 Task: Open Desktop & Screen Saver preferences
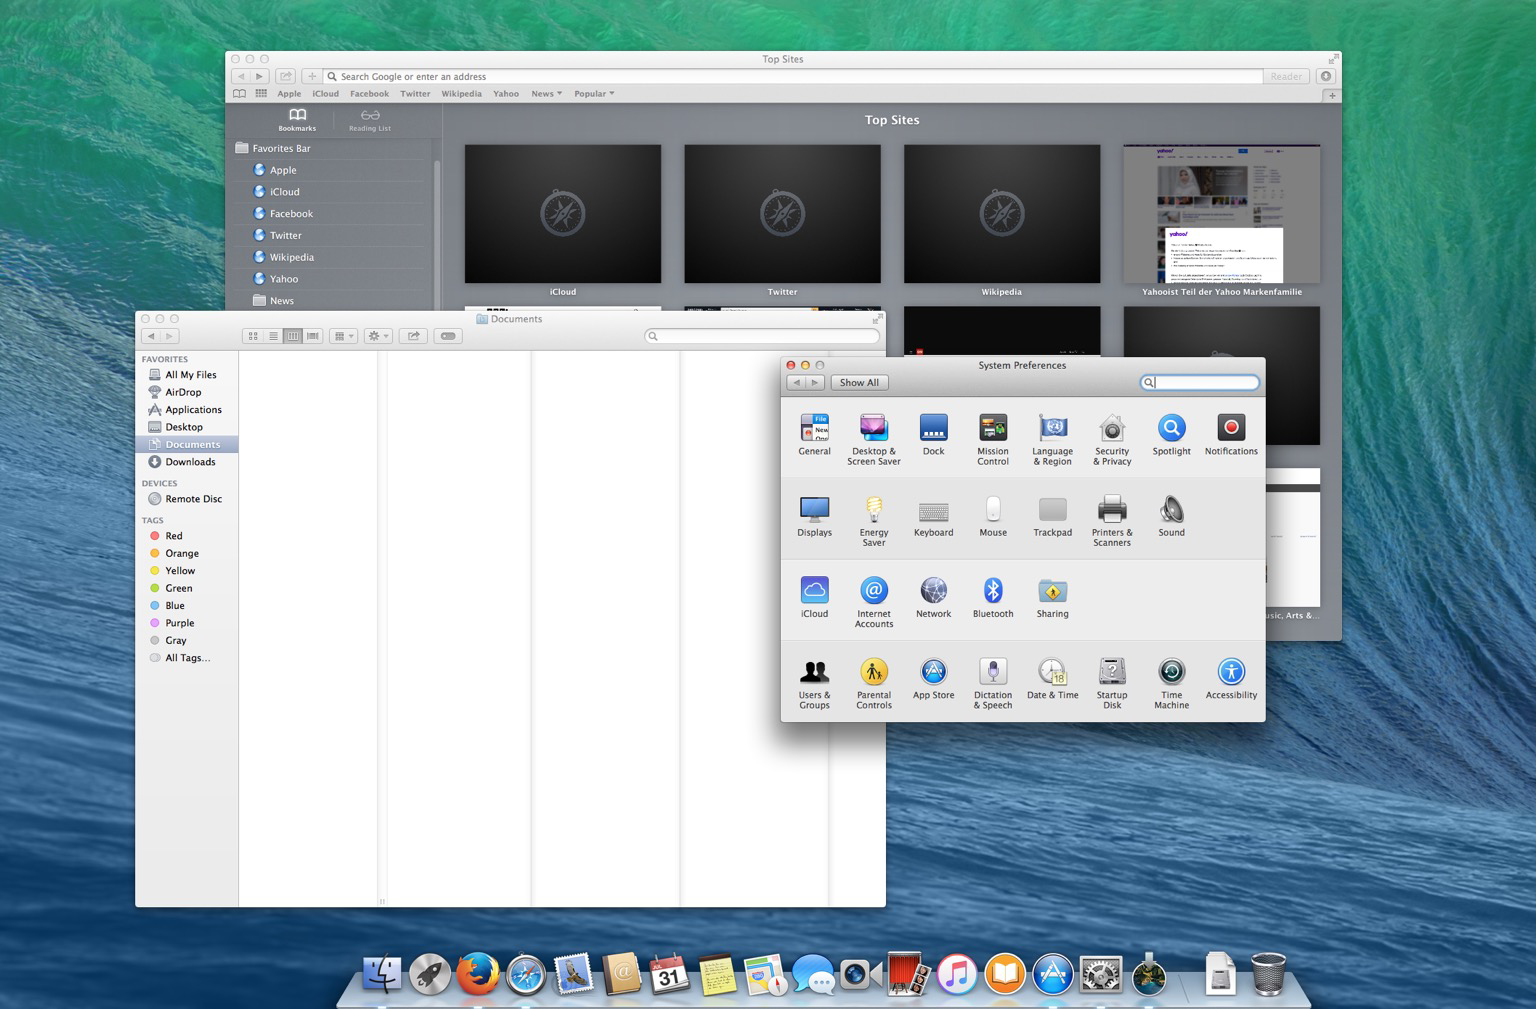pyautogui.click(x=873, y=439)
